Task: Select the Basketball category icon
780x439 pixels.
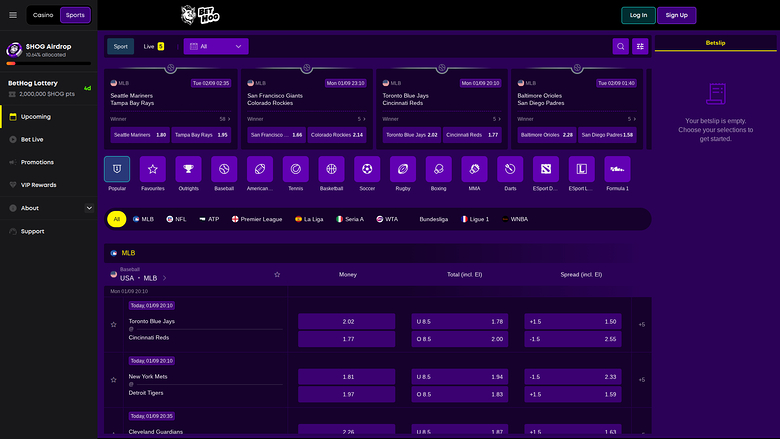Action: (331, 169)
